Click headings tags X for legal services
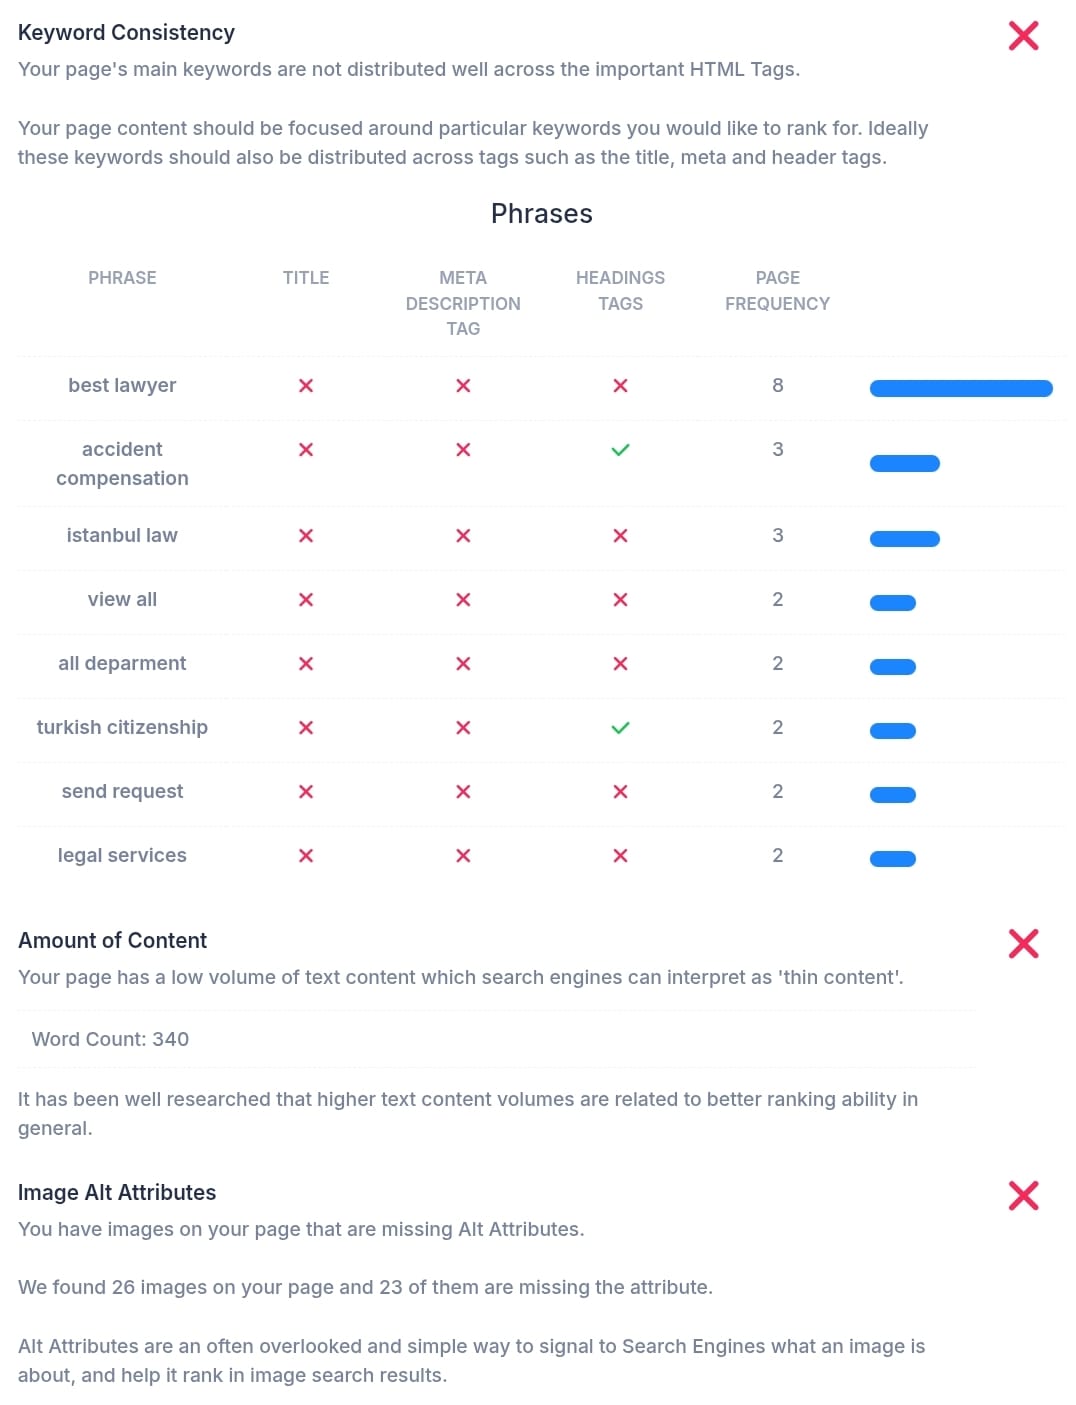This screenshot has width=1076, height=1405. pos(620,856)
